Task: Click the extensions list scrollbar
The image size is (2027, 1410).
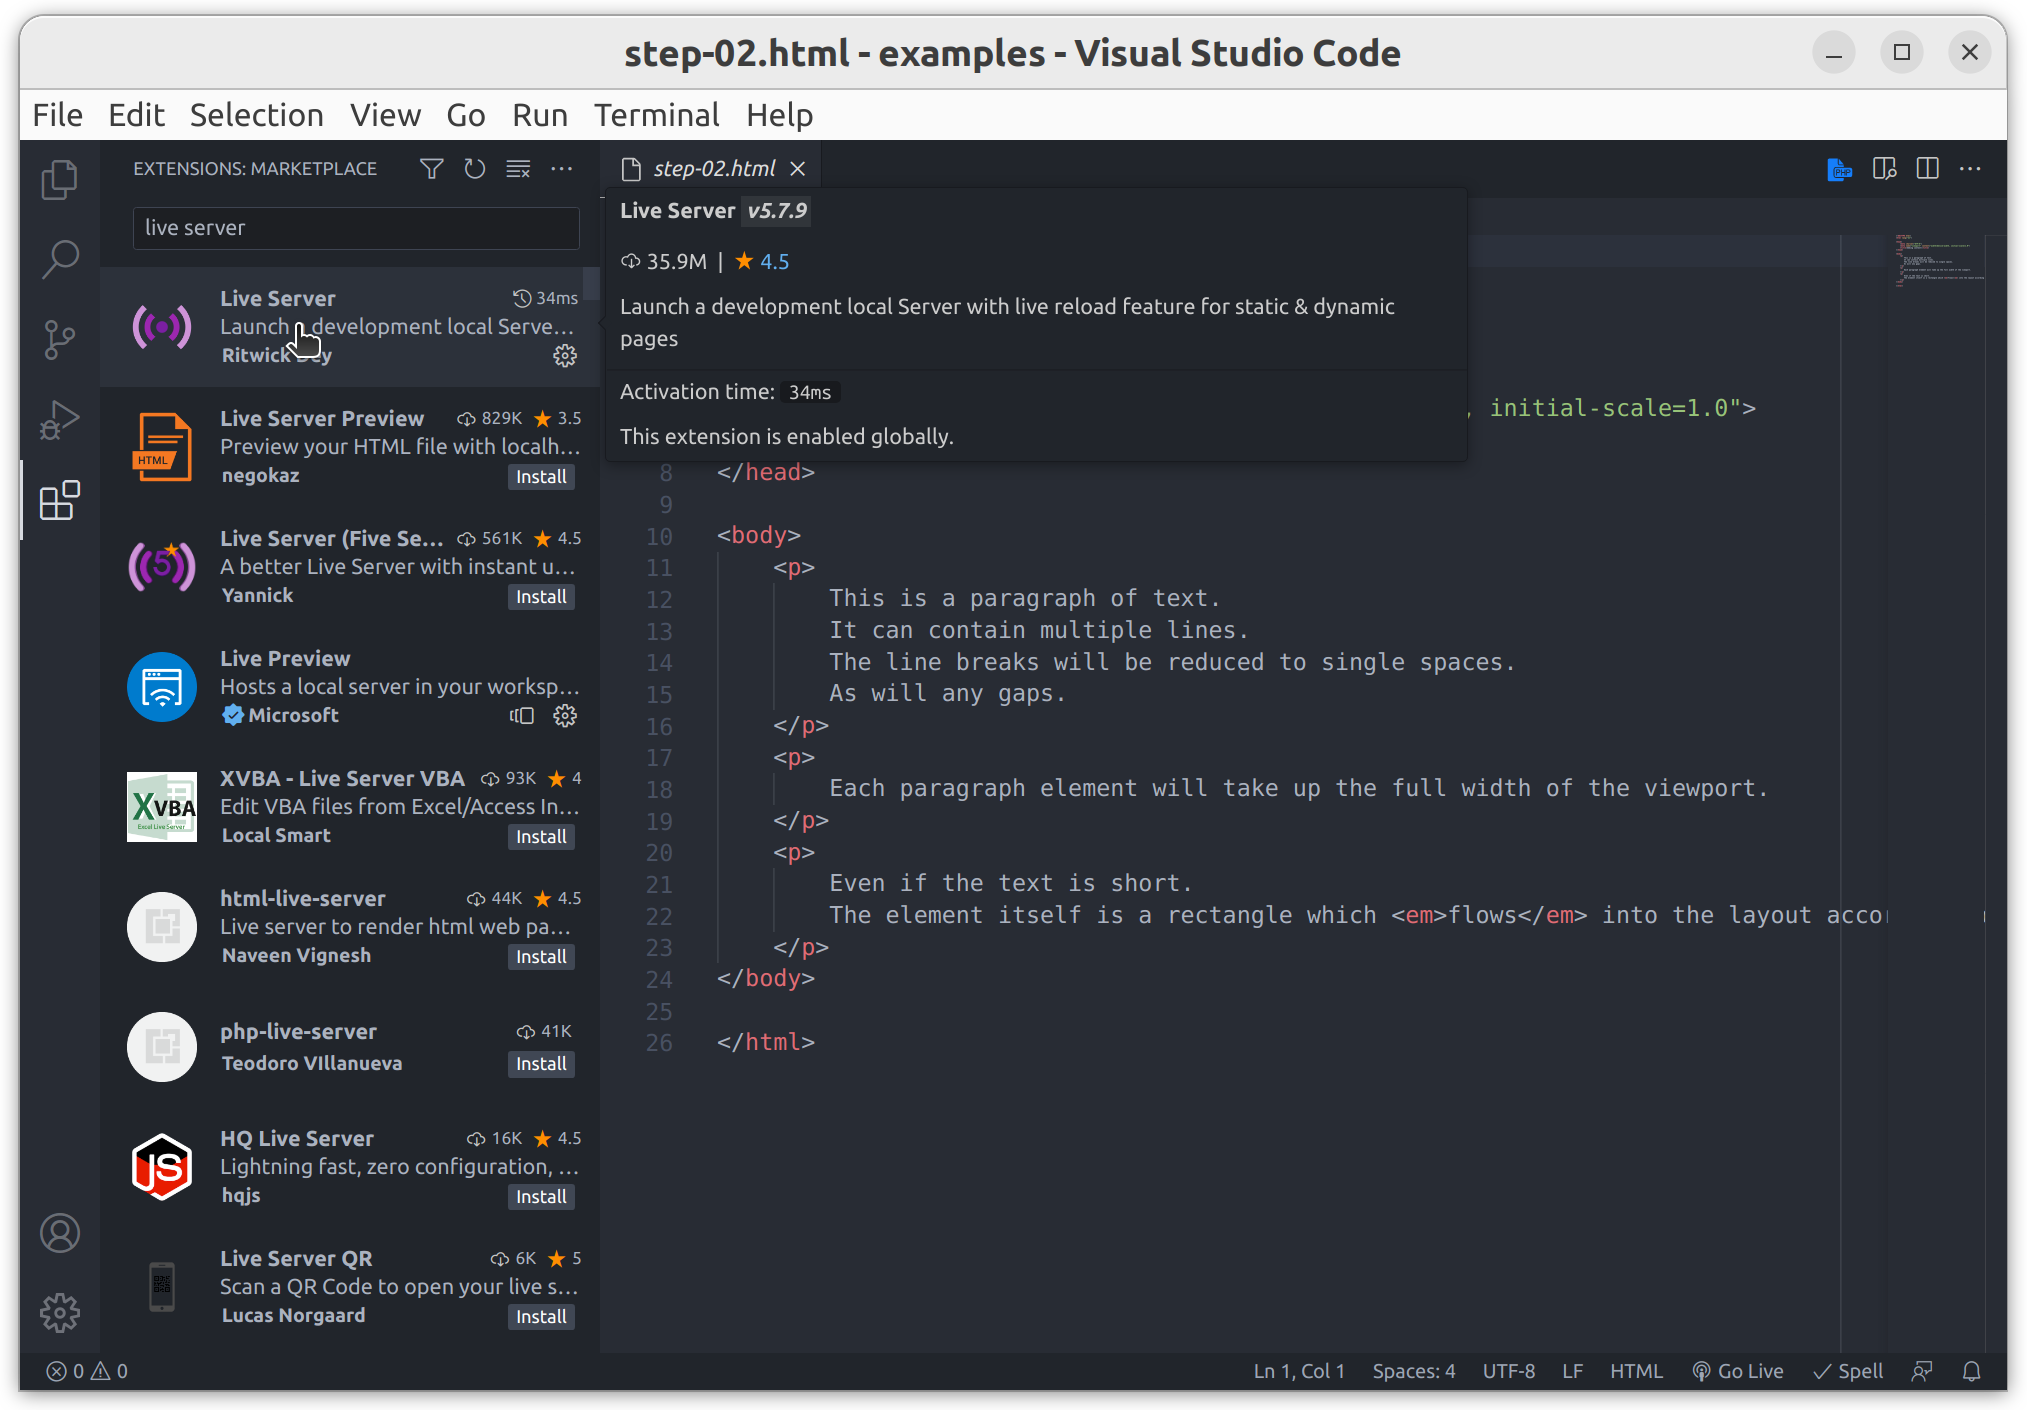Action: coord(592,284)
